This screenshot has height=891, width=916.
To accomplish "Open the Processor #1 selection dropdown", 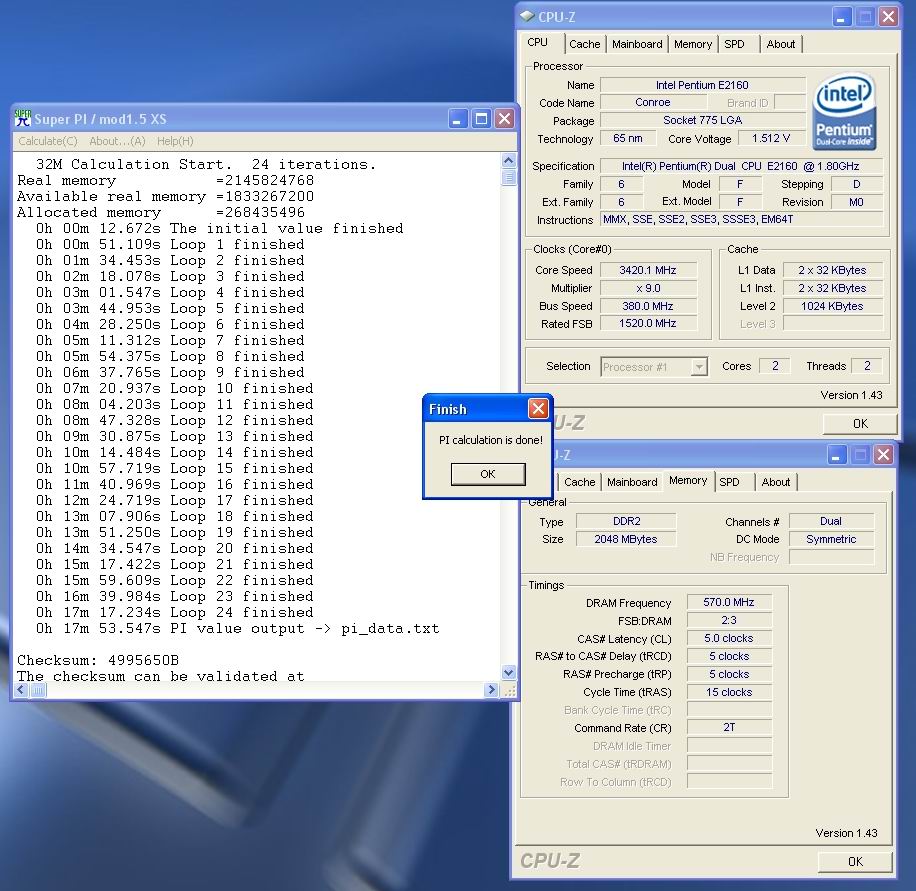I will (699, 367).
